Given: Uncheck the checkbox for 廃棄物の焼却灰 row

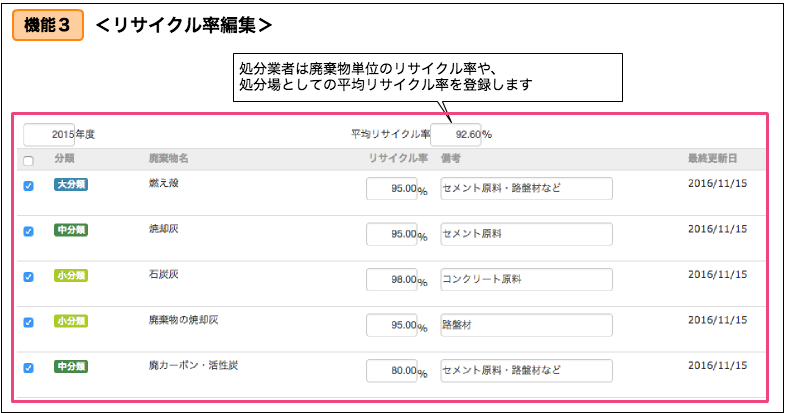Looking at the screenshot, I should 28,323.
